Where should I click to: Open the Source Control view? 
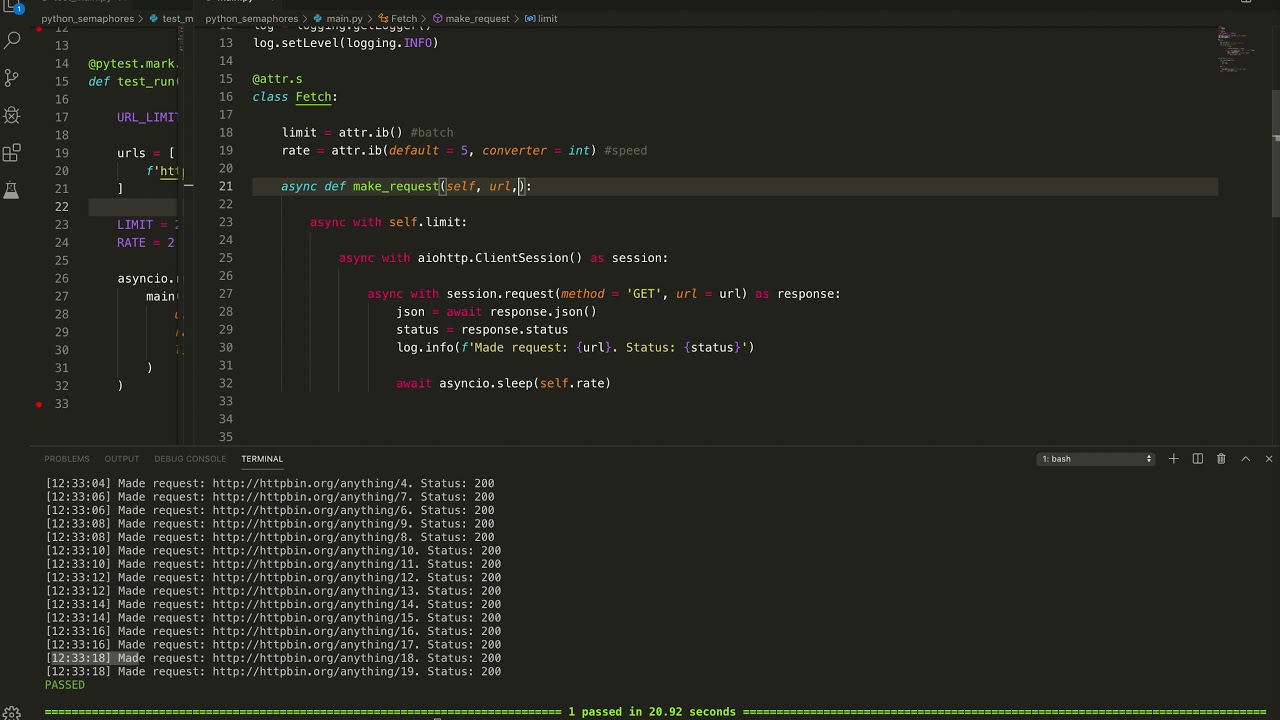pos(12,78)
